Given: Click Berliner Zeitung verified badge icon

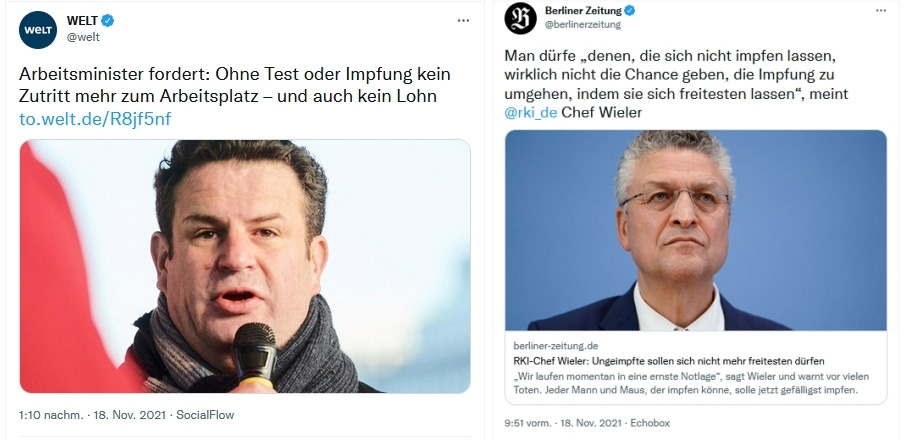Looking at the screenshot, I should pyautogui.click(x=630, y=10).
